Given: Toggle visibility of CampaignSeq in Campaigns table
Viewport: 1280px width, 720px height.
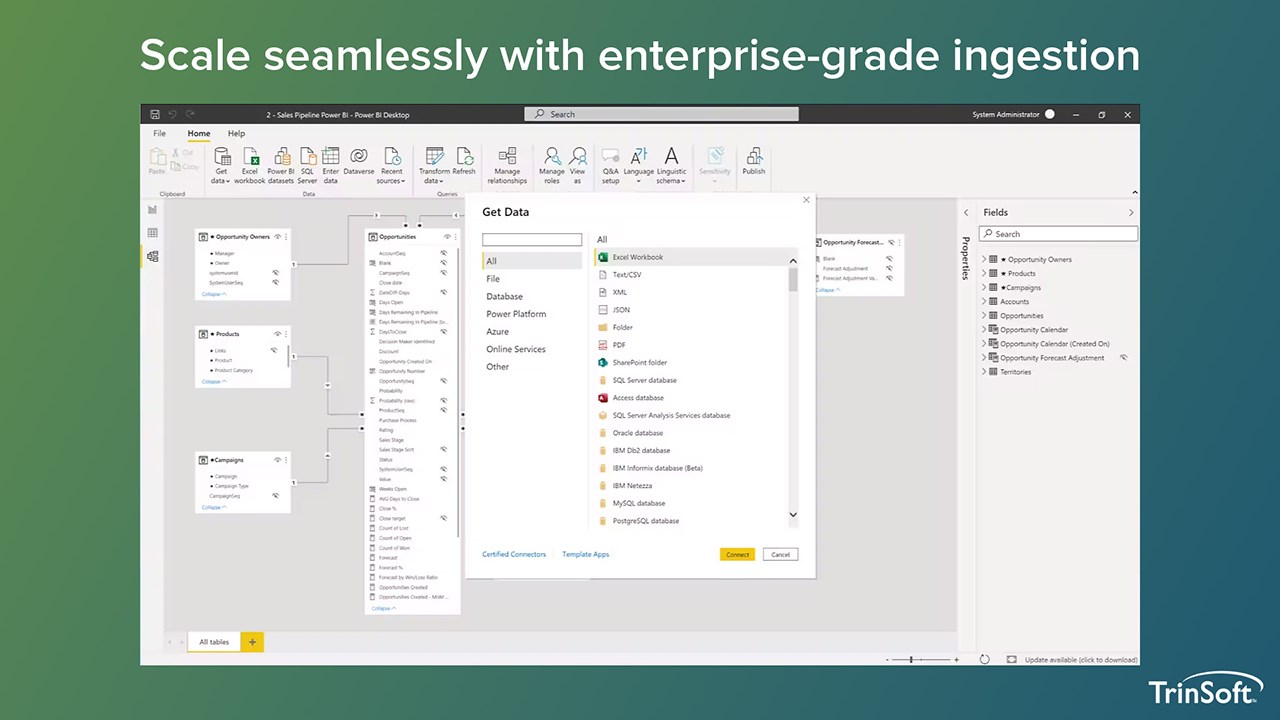Looking at the screenshot, I should pyautogui.click(x=276, y=496).
